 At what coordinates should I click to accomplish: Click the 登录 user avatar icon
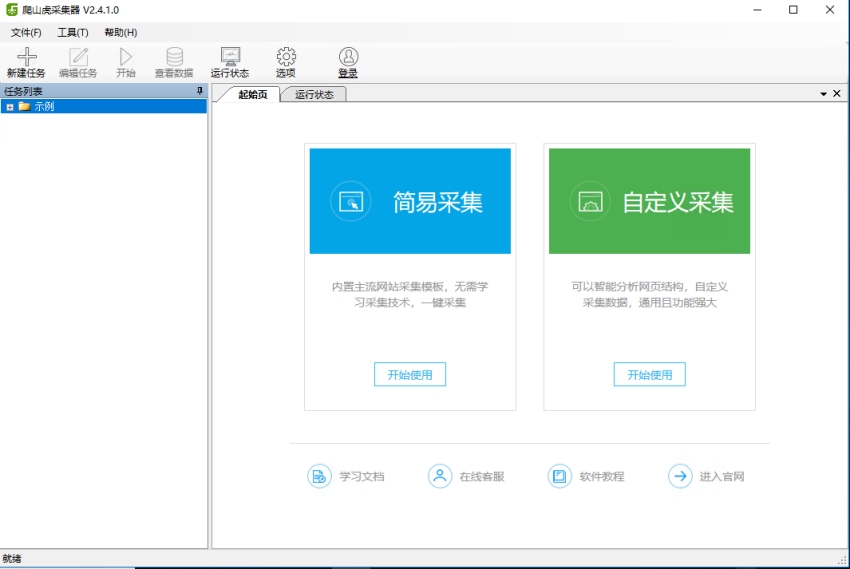pos(348,57)
